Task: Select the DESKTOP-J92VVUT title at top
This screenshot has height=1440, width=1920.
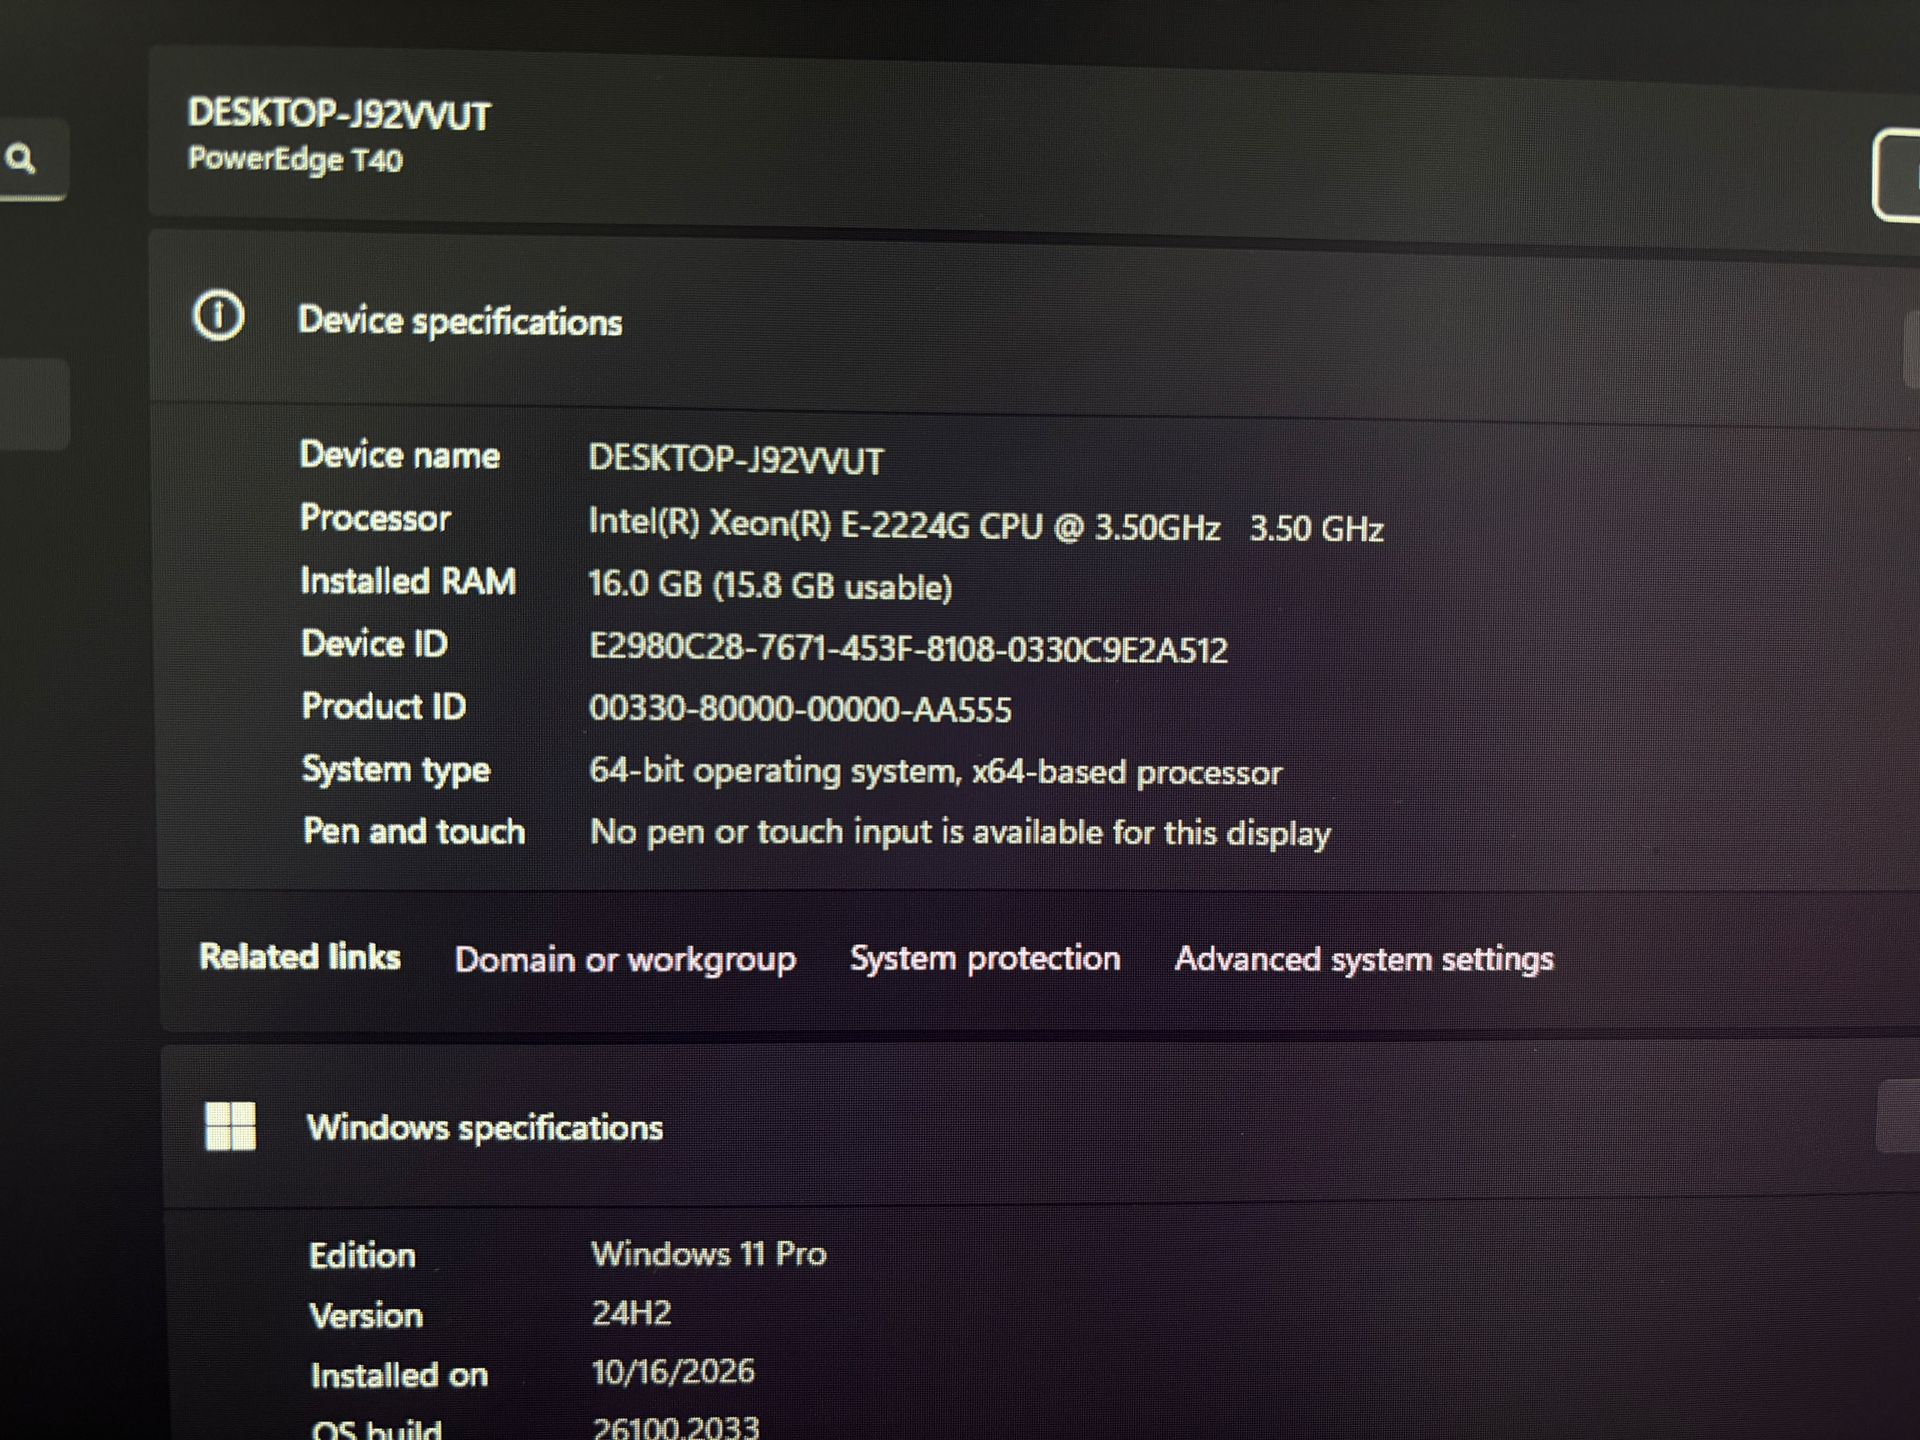Action: point(339,115)
